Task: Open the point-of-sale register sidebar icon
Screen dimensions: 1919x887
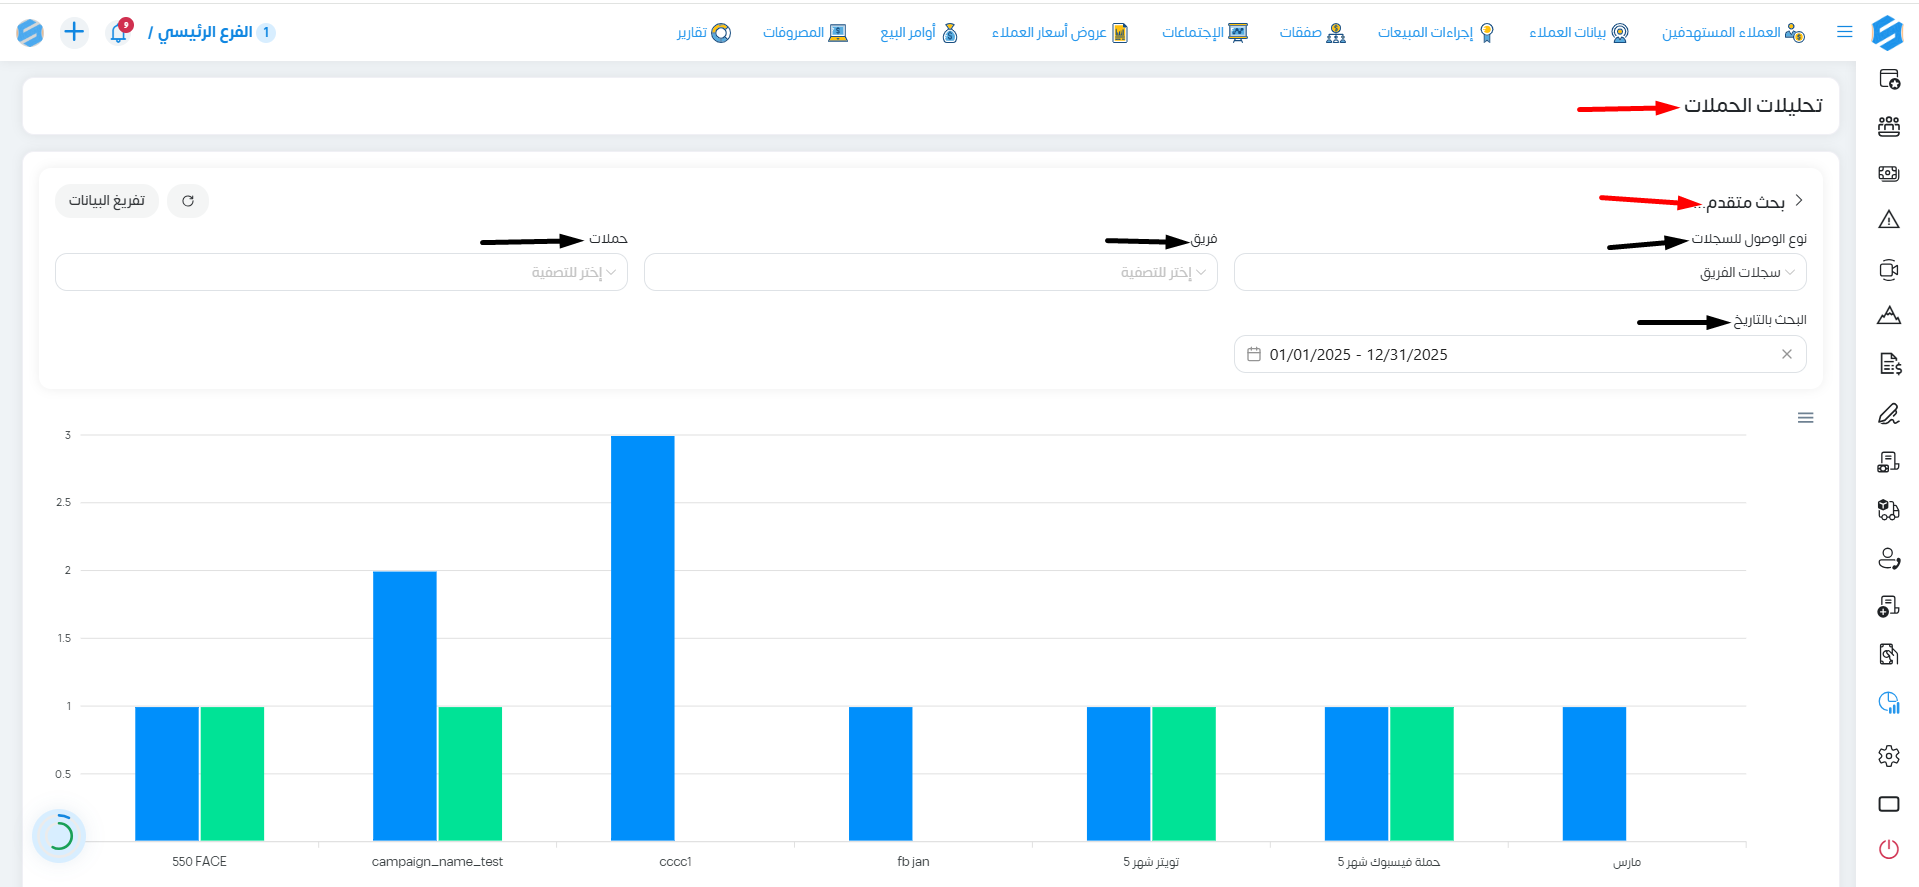Action: tap(1888, 462)
